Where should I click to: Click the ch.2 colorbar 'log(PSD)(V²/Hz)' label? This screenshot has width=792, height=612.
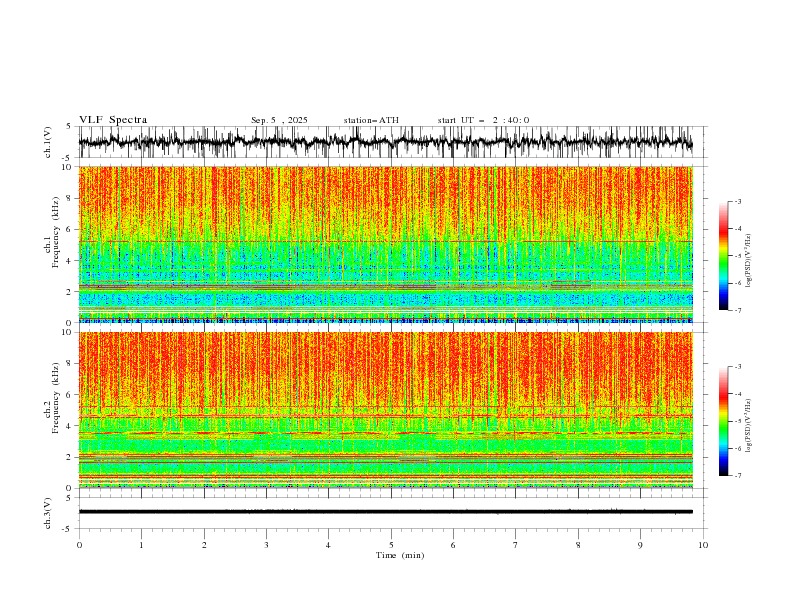(748, 426)
